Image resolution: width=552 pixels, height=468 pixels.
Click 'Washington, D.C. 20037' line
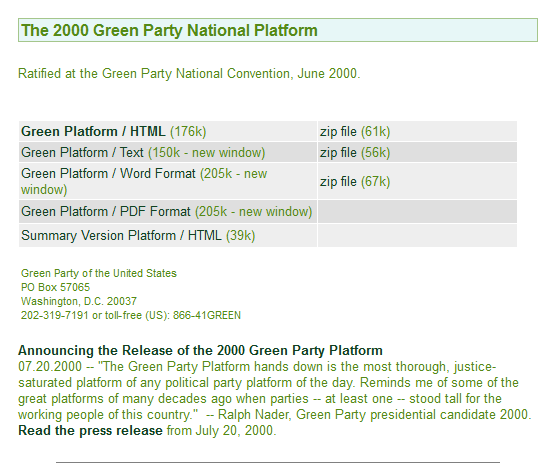point(79,301)
